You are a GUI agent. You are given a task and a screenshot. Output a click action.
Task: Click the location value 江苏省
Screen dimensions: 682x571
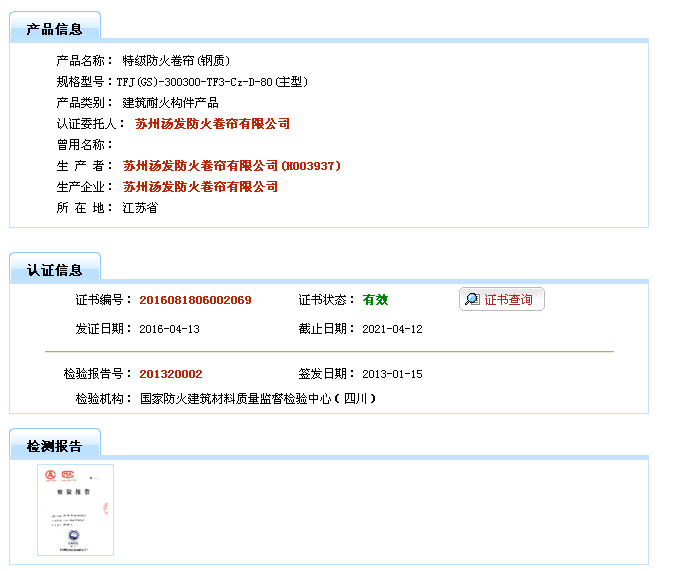pyautogui.click(x=140, y=208)
